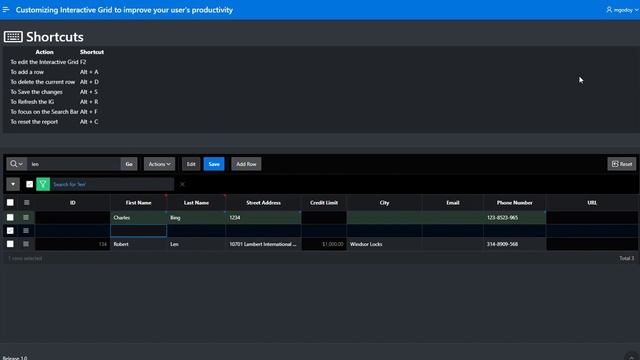The image size is (640, 360).
Task: Open the hamburger navigation menu icon
Action: point(6,9)
